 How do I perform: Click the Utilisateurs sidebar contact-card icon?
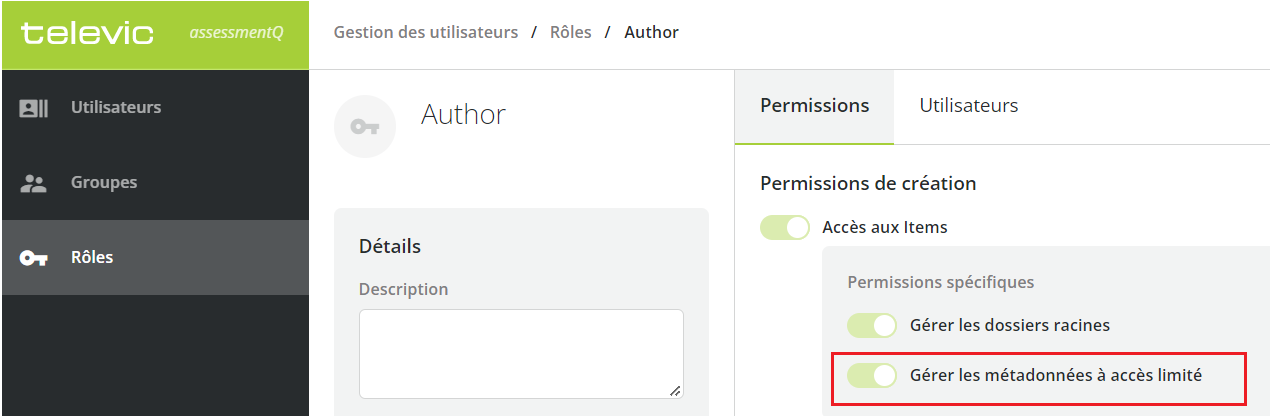point(34,108)
